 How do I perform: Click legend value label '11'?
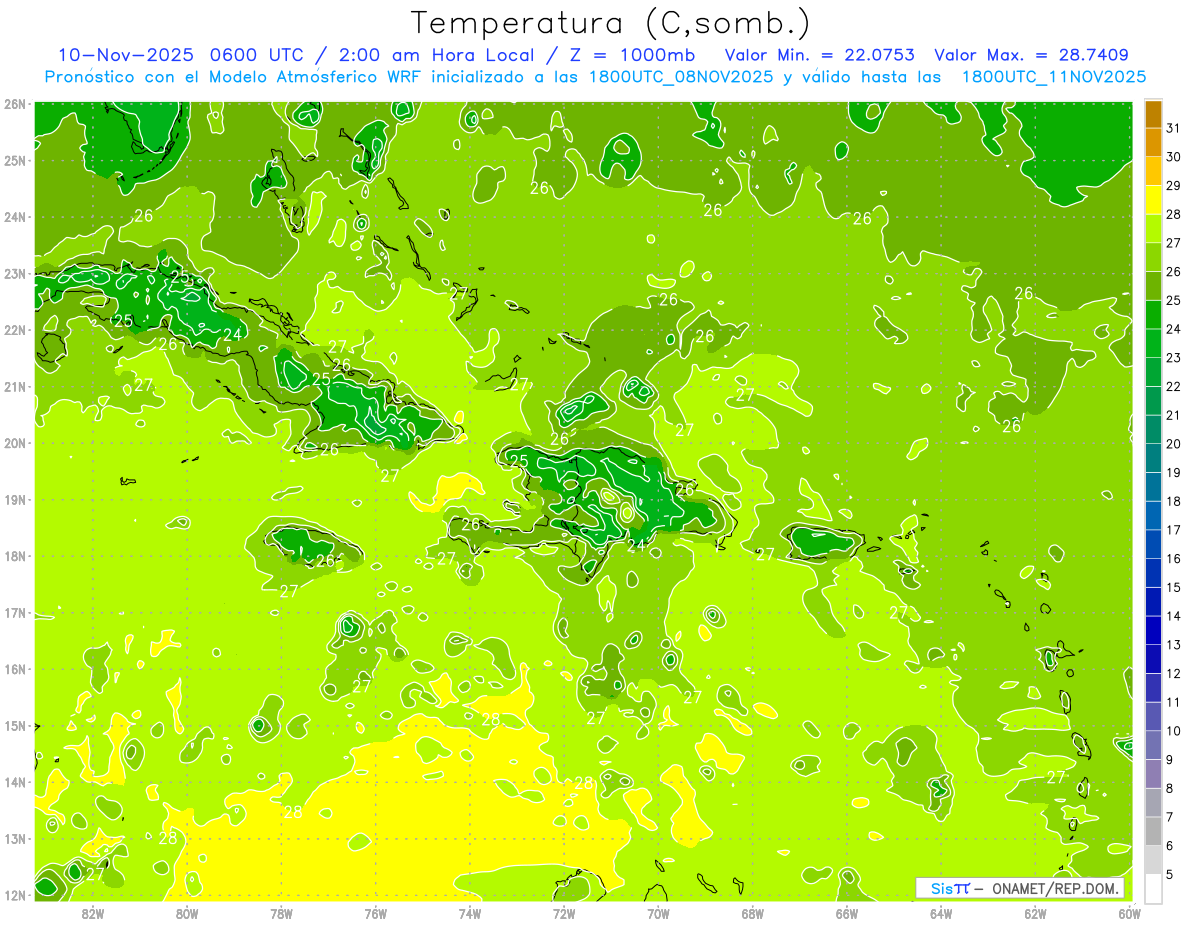click(x=1173, y=702)
